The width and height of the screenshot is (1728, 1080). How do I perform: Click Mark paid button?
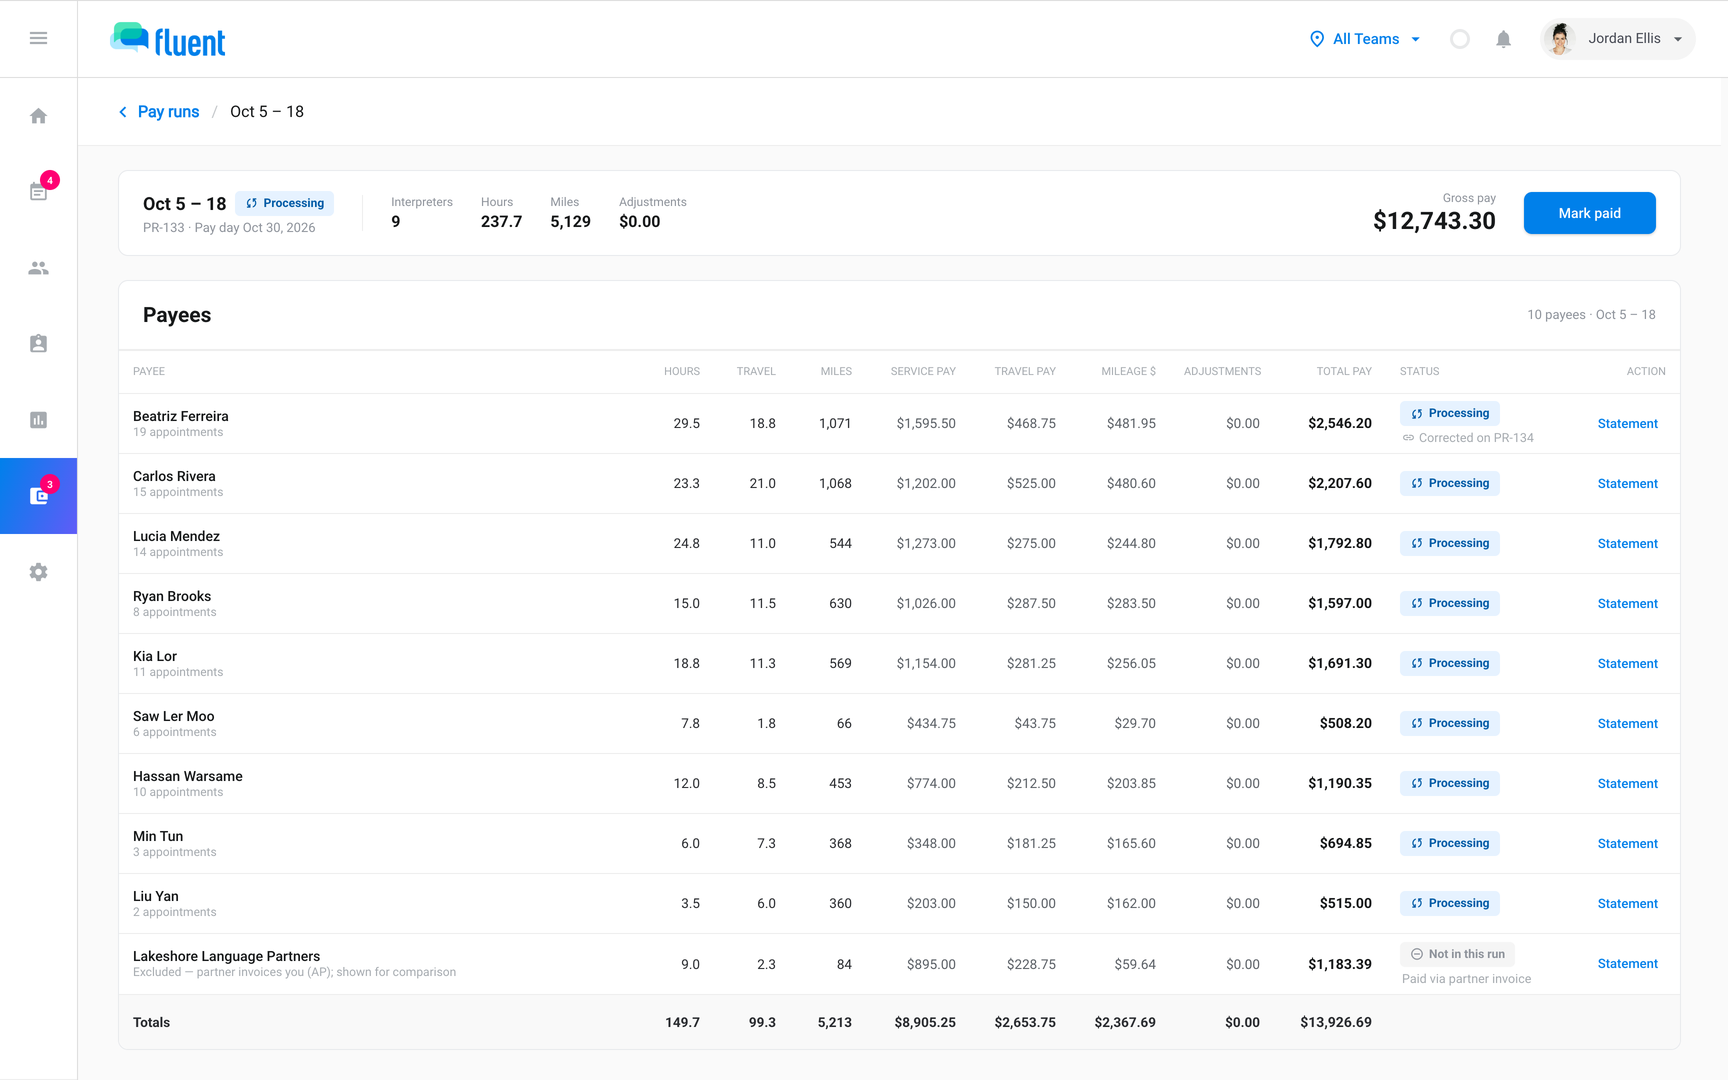pyautogui.click(x=1589, y=213)
